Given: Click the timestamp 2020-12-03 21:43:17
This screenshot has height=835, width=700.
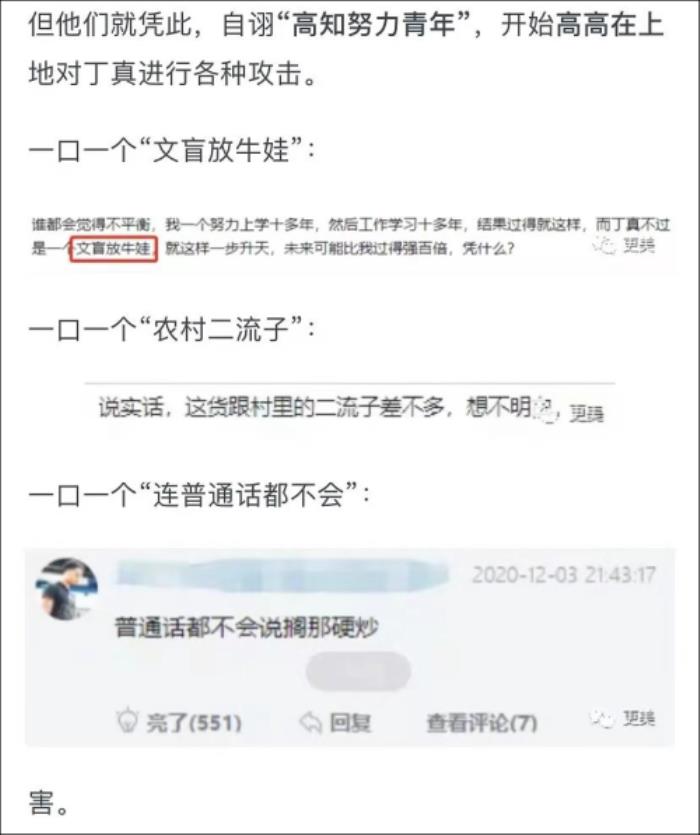Looking at the screenshot, I should pos(564,575).
